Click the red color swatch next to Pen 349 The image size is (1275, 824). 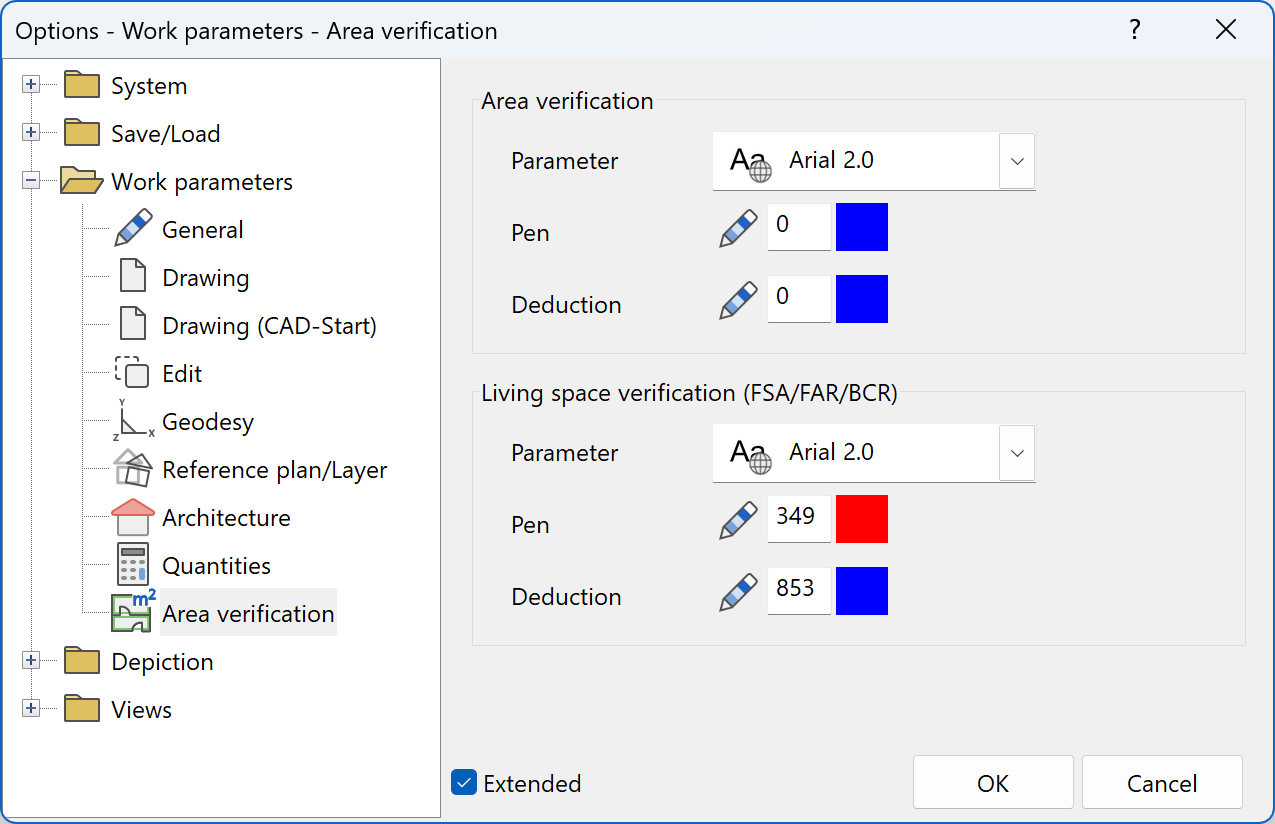click(x=861, y=519)
